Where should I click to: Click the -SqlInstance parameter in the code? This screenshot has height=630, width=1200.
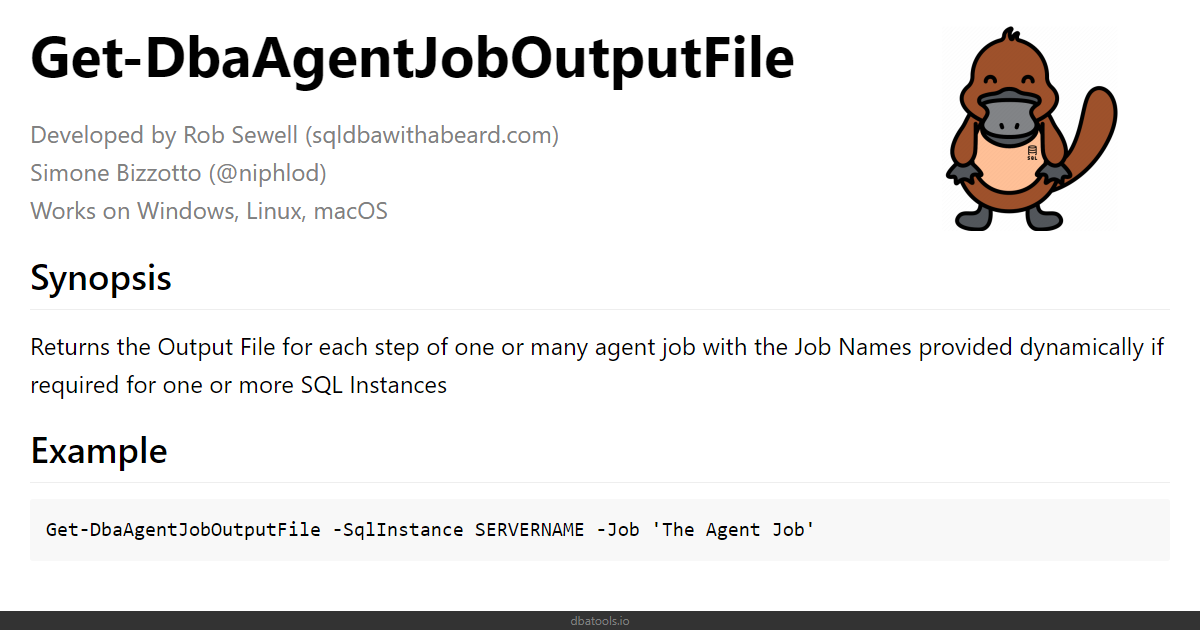coord(397,530)
